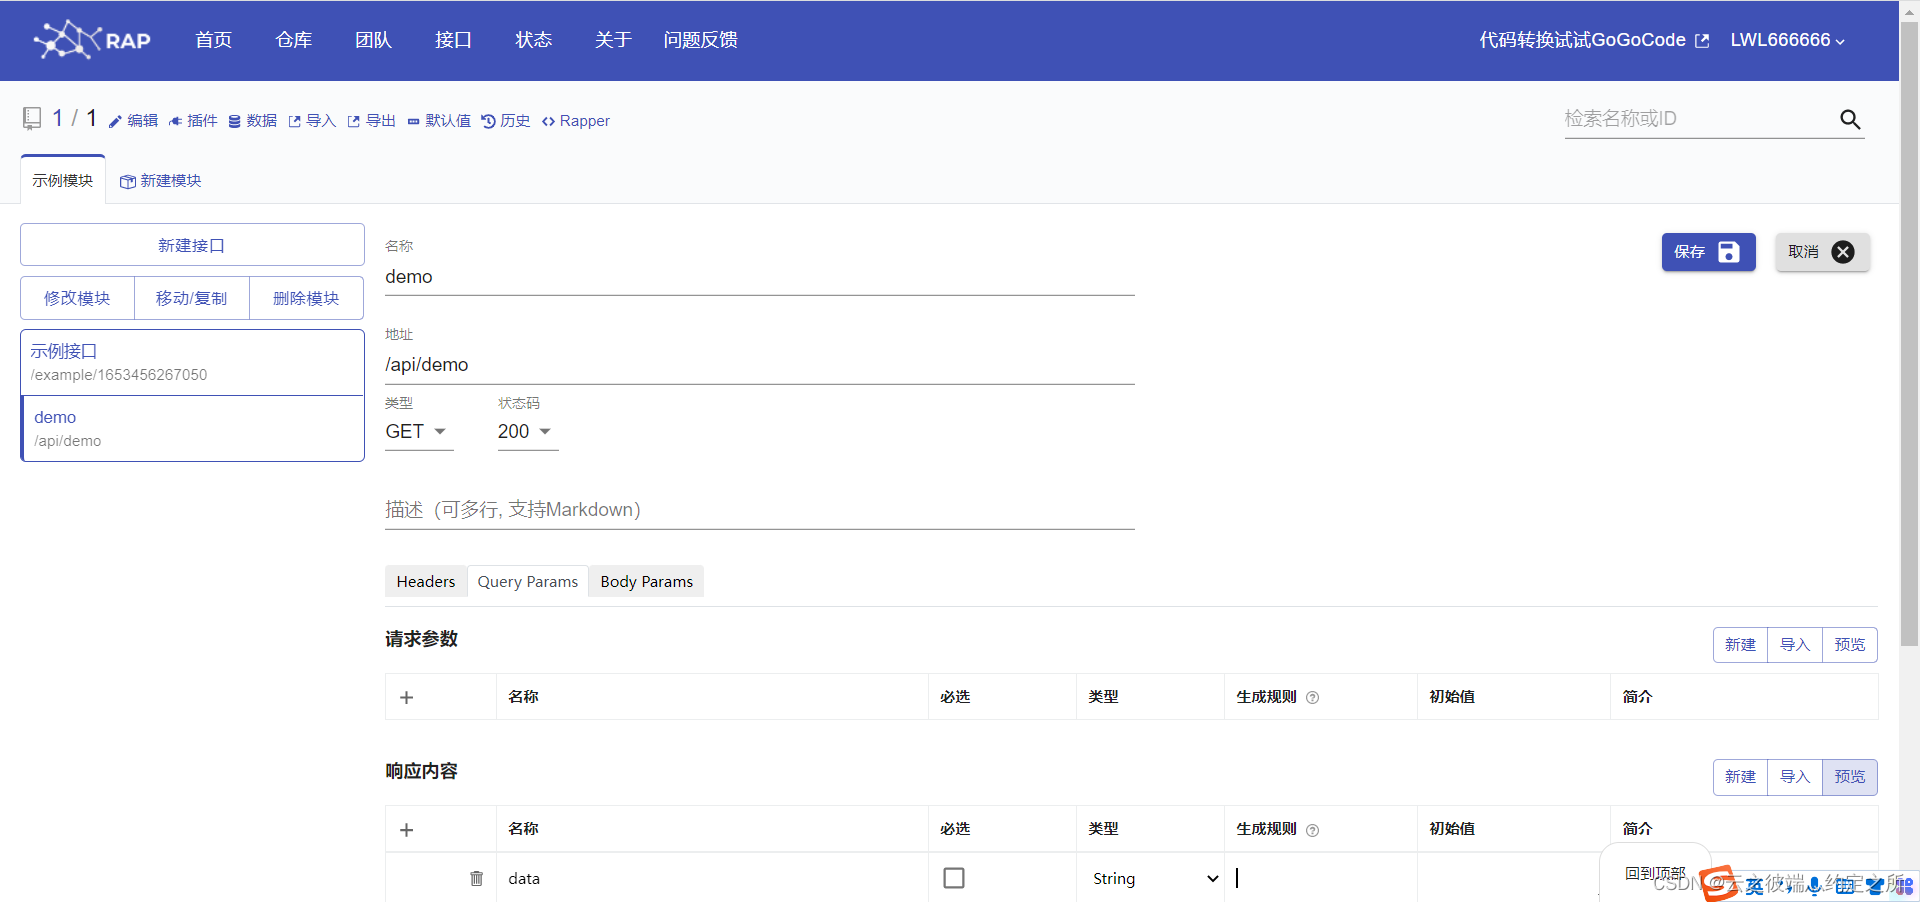Click 新建 button in 请求参数 section
The height and width of the screenshot is (902, 1920).
pos(1740,645)
